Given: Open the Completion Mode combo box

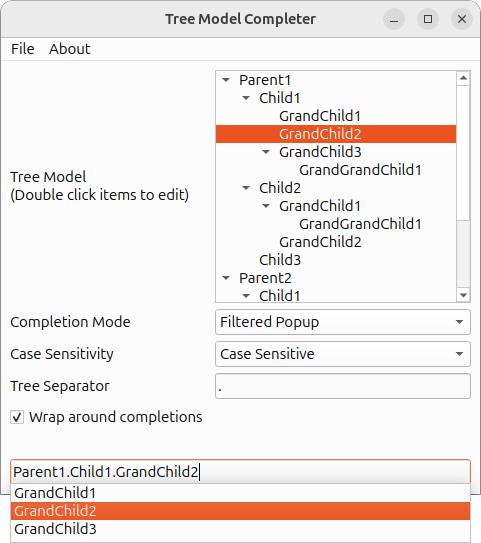Looking at the screenshot, I should 343,322.
